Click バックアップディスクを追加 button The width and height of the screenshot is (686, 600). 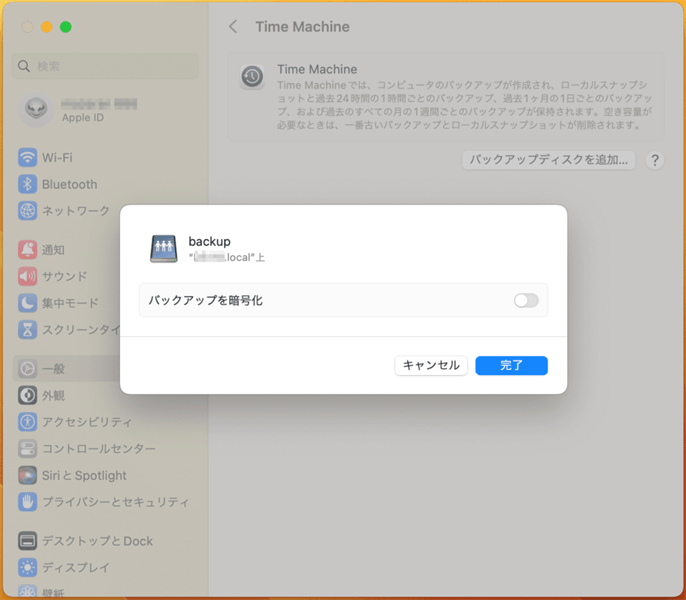tap(549, 160)
